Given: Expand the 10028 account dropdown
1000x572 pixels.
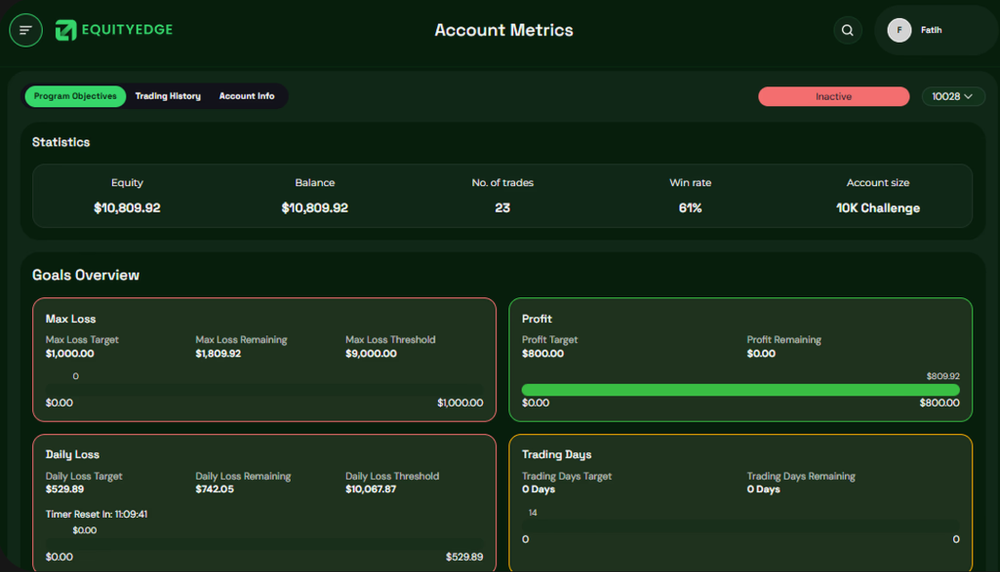Looking at the screenshot, I should [x=953, y=96].
